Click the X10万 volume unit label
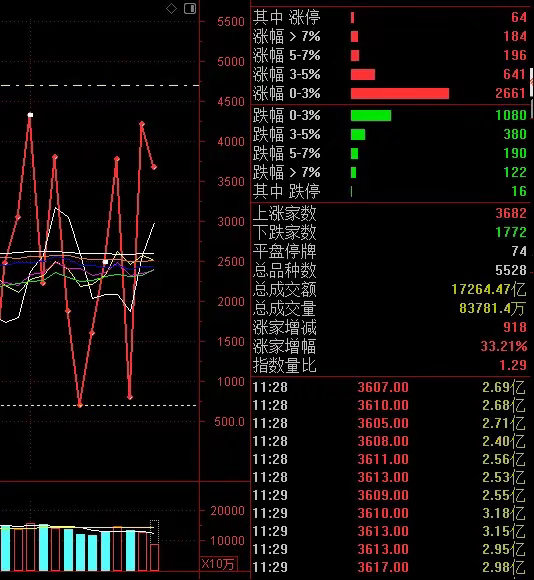The width and height of the screenshot is (534, 580). click(218, 564)
